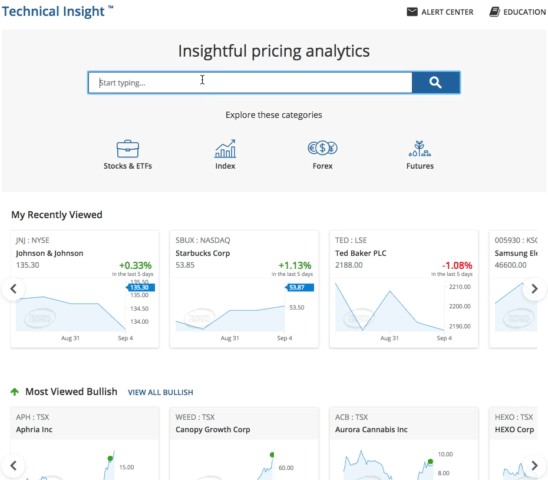Click the Futures category label

420,166
